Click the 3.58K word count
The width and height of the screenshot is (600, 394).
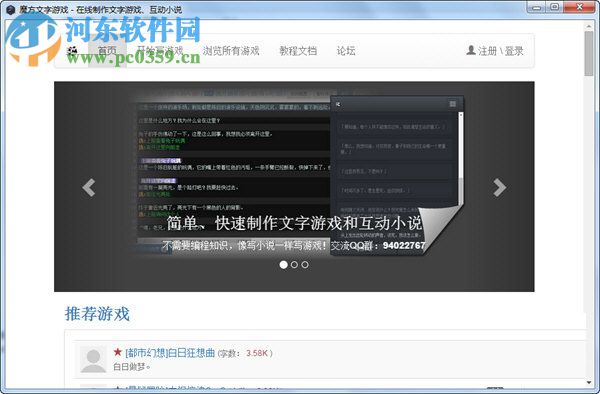coord(257,353)
